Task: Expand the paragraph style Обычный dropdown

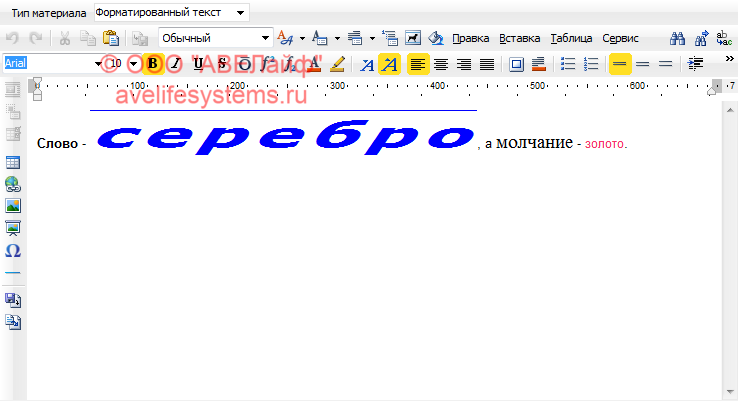Action: click(266, 39)
